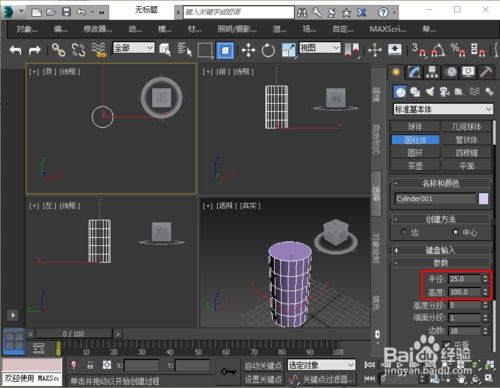Select the 中心 creation method radio
Image resolution: width=500 pixels, height=388 pixels.
pyautogui.click(x=455, y=232)
